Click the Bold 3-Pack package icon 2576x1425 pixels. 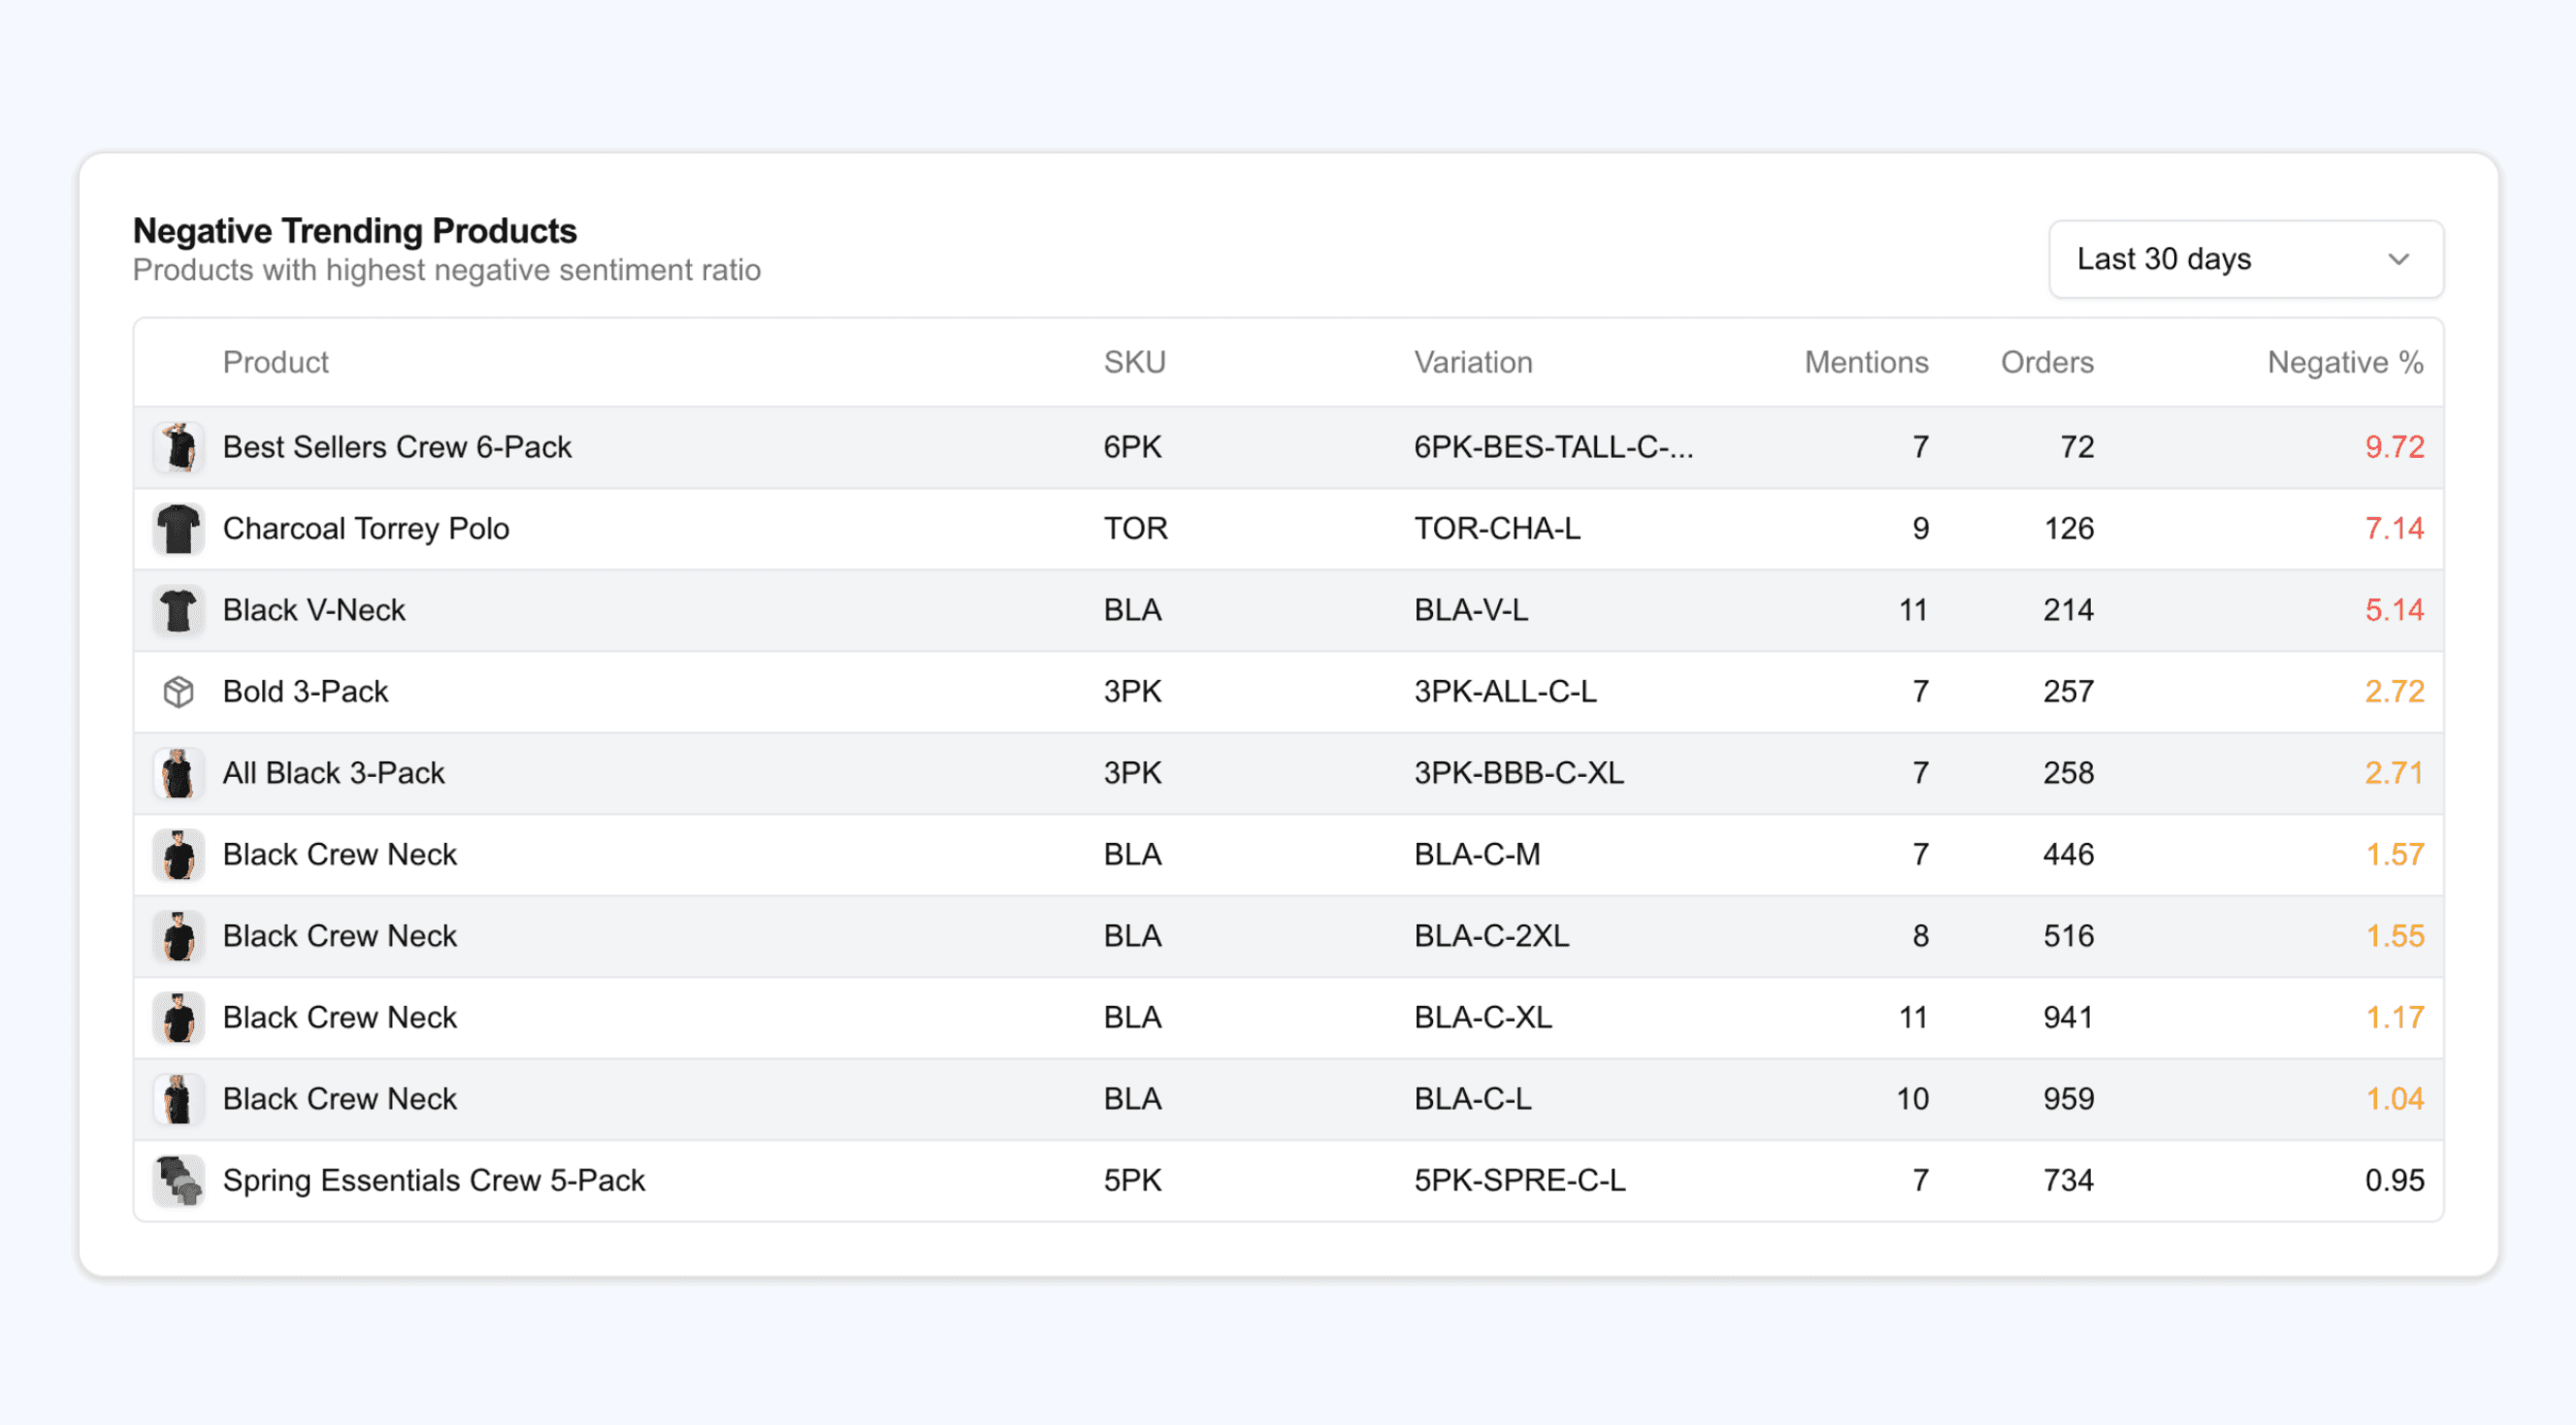point(178,691)
